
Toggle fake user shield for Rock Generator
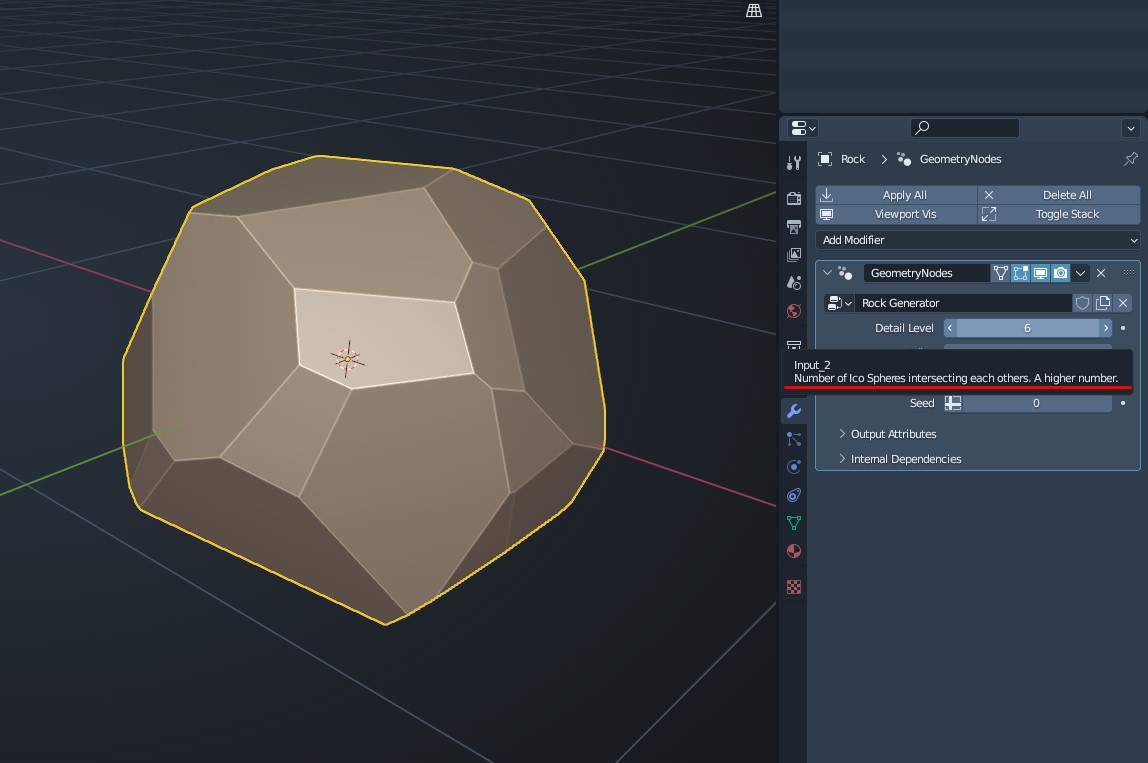click(x=1082, y=303)
